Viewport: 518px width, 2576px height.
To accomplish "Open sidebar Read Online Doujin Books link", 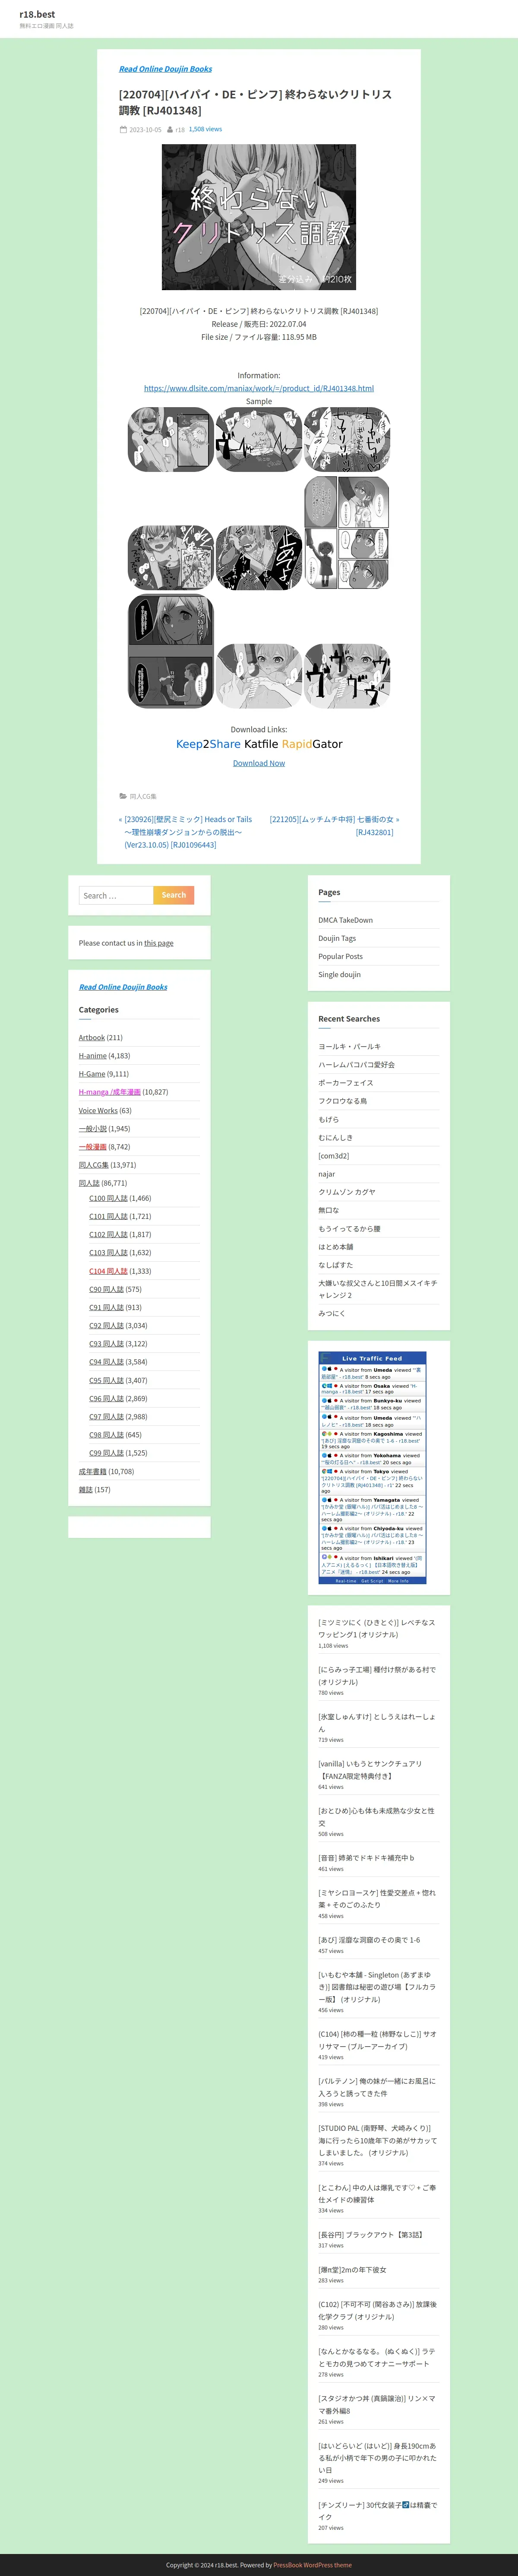I will 123,987.
